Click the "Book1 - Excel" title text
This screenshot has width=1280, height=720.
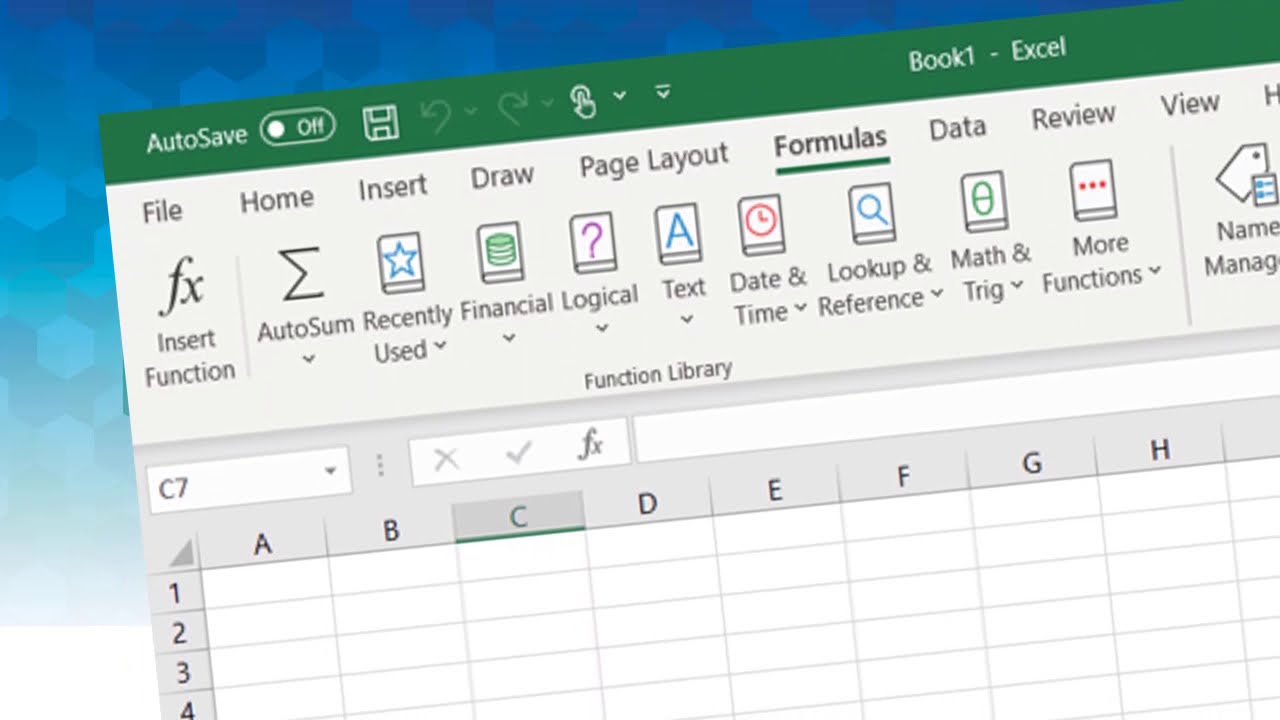click(x=987, y=54)
